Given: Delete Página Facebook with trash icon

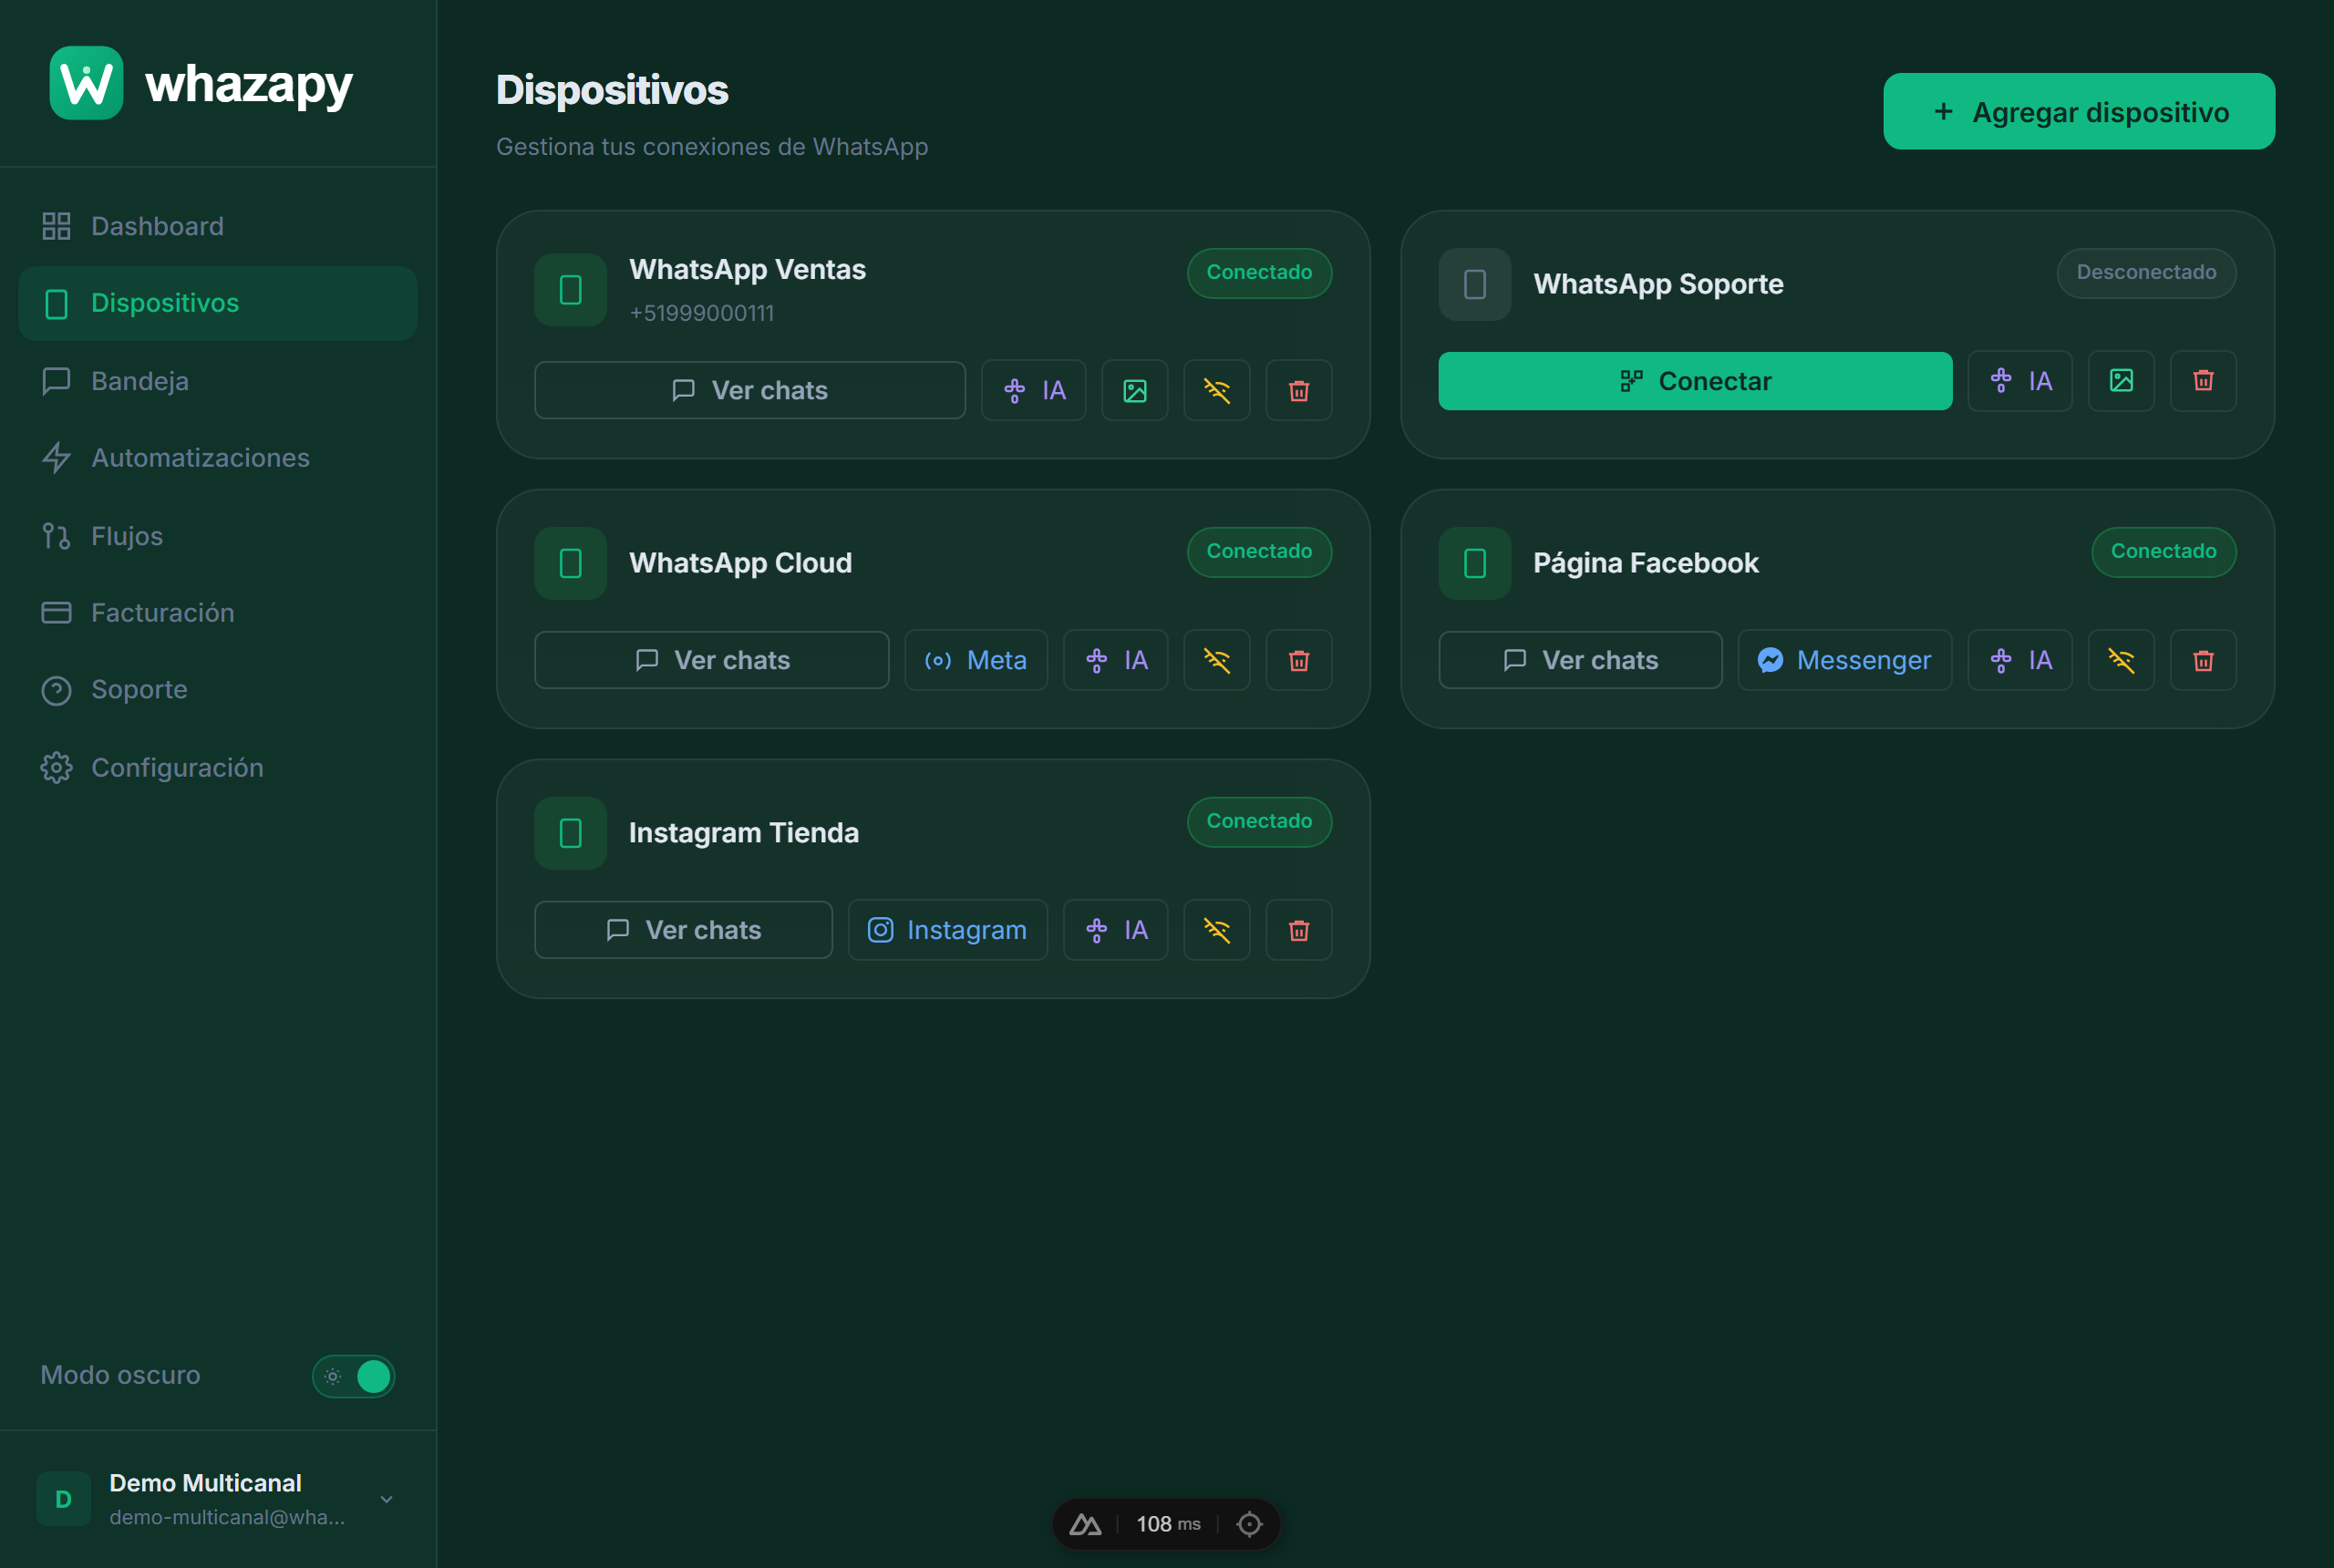Looking at the screenshot, I should (2202, 660).
